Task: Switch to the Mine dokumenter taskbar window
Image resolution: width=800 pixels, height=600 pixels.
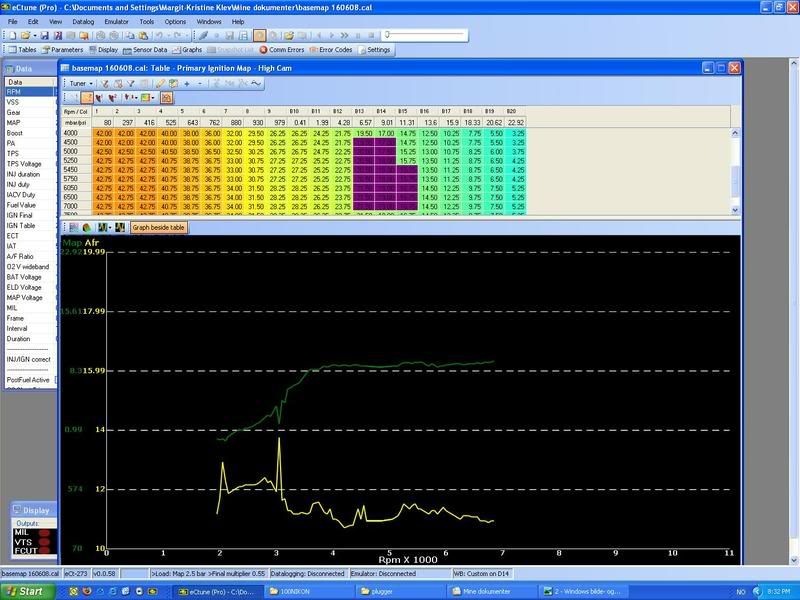Action: coord(491,591)
